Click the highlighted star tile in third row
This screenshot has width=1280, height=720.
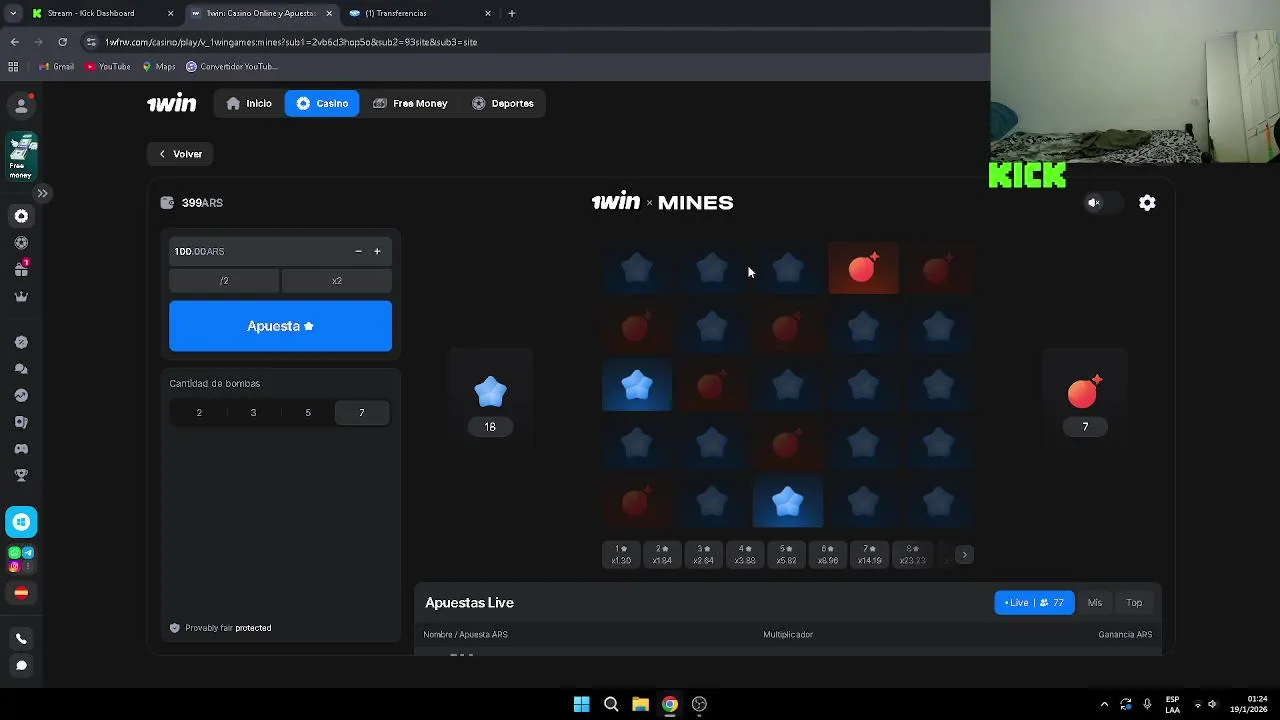(637, 385)
